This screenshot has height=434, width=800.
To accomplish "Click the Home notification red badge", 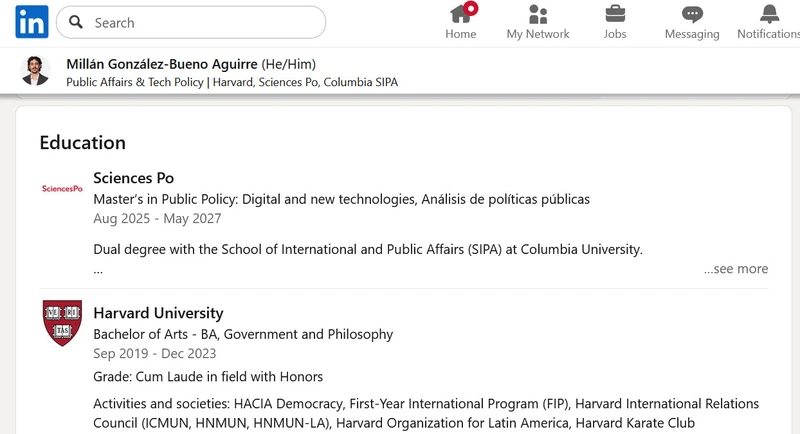I will (471, 8).
